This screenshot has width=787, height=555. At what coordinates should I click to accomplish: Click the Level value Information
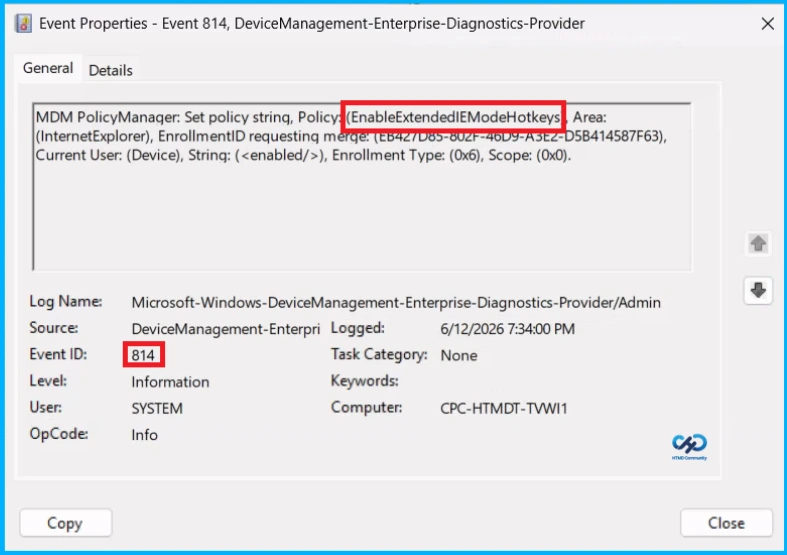170,382
